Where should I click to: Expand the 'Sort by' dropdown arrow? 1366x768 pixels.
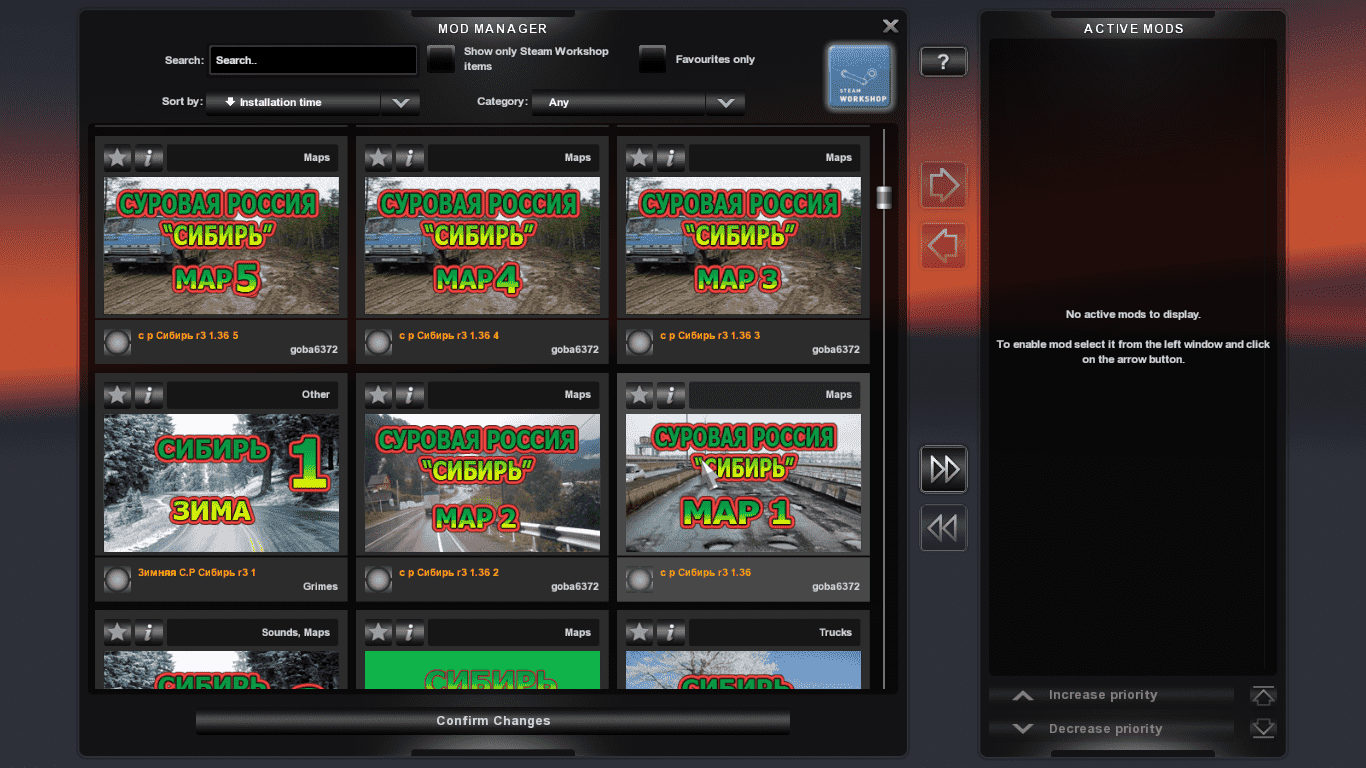coord(400,102)
